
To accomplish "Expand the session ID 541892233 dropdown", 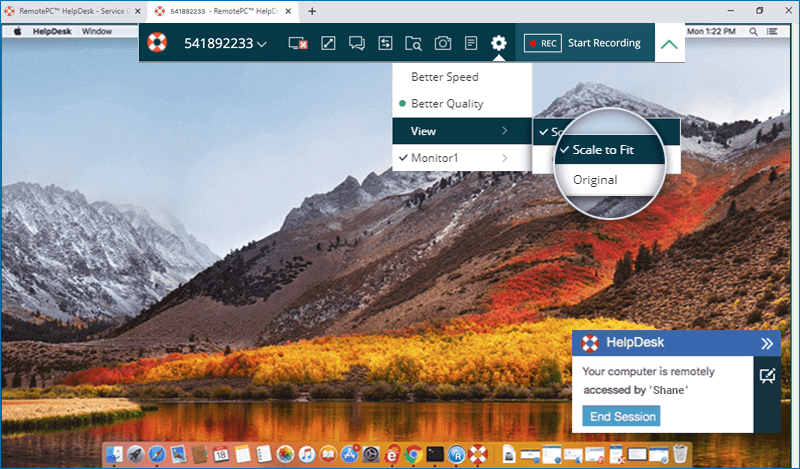I will [x=226, y=44].
